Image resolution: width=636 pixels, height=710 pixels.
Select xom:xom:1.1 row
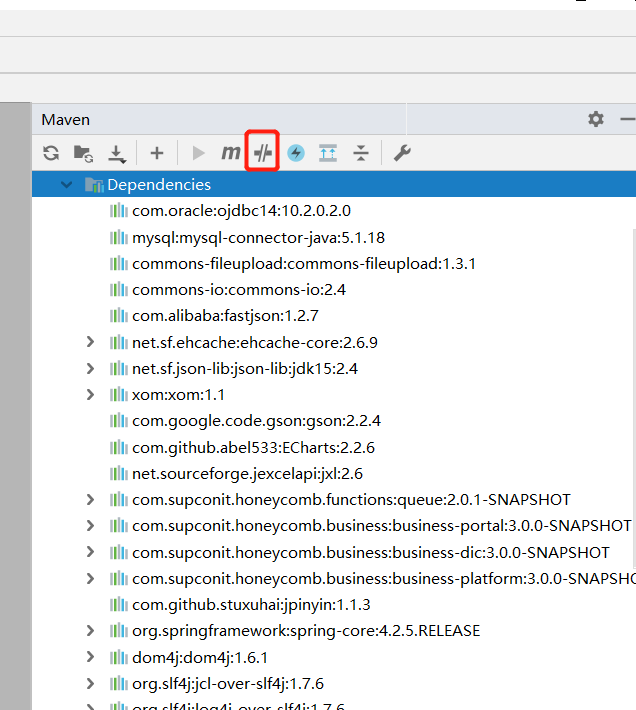(178, 395)
